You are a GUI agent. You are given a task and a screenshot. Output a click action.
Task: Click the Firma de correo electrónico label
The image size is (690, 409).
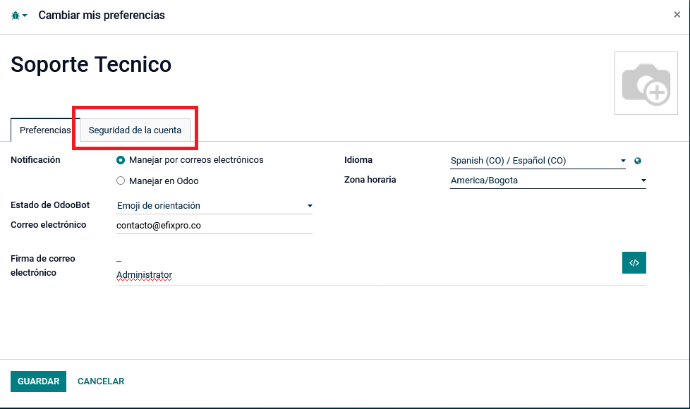(42, 265)
